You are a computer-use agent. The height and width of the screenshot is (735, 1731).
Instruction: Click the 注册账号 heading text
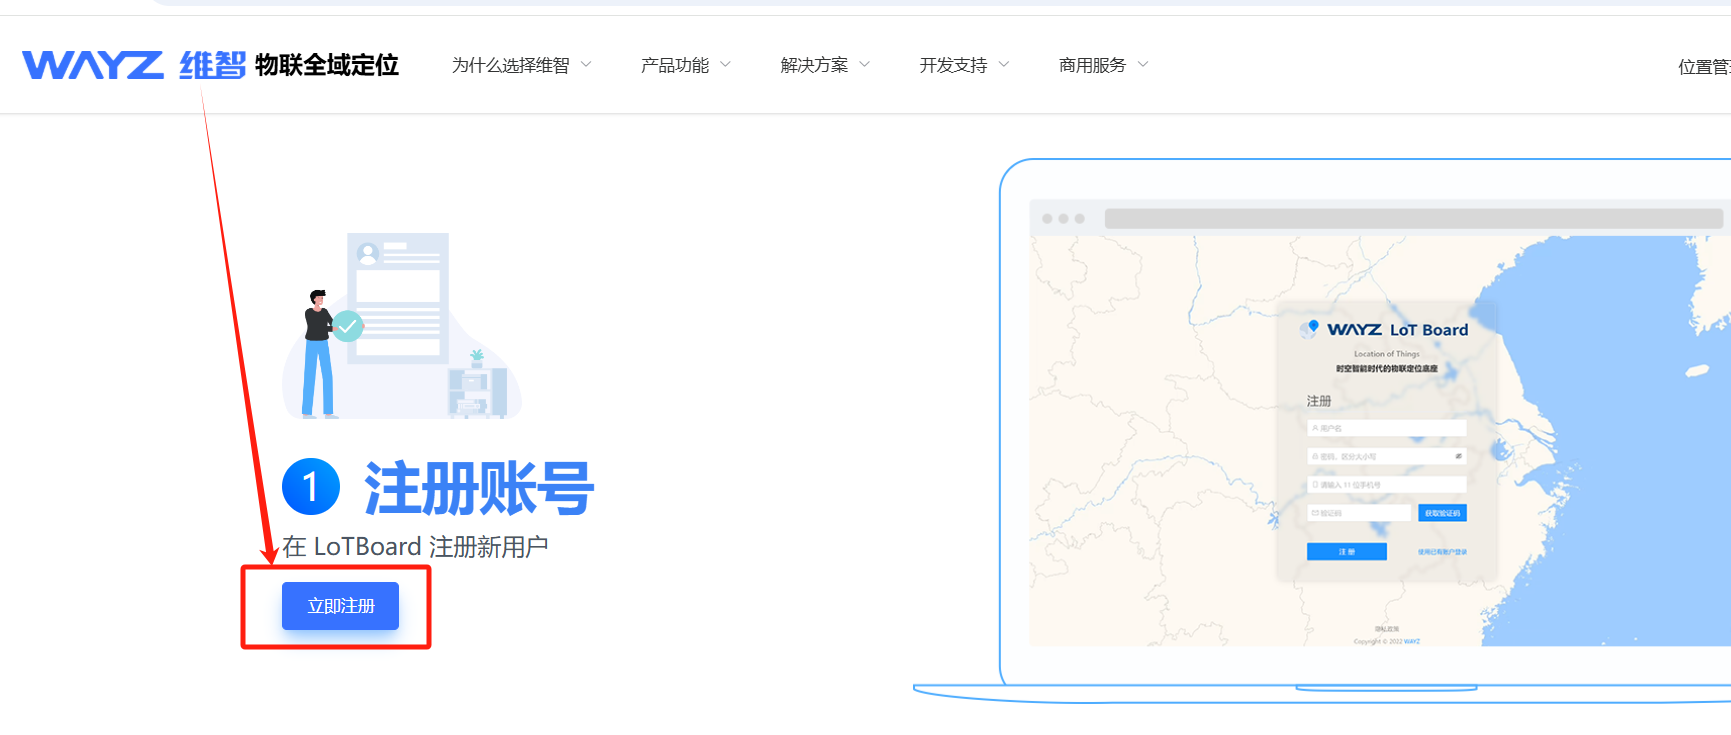[x=479, y=488]
